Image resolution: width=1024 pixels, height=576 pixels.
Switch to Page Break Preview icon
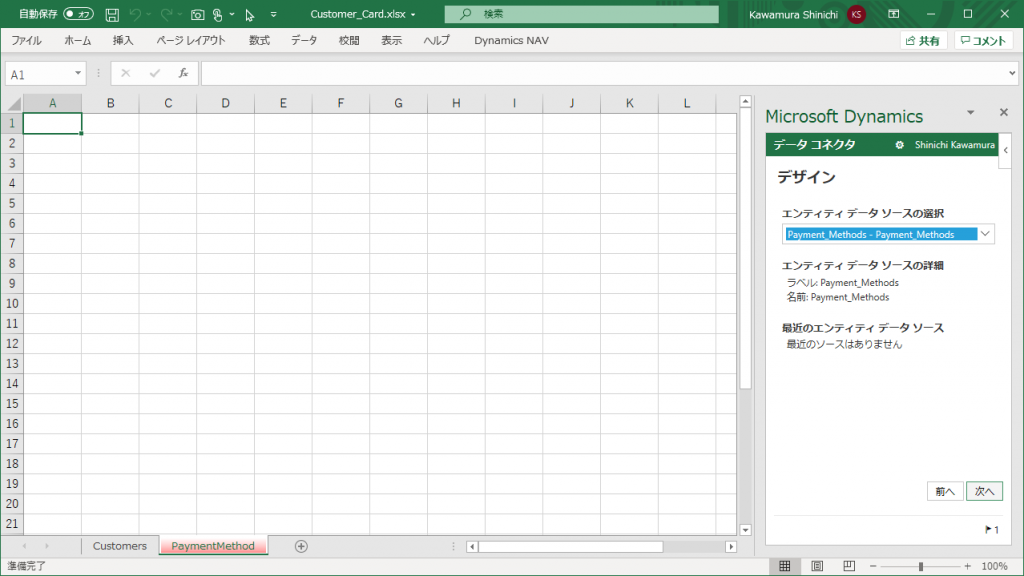[849, 566]
